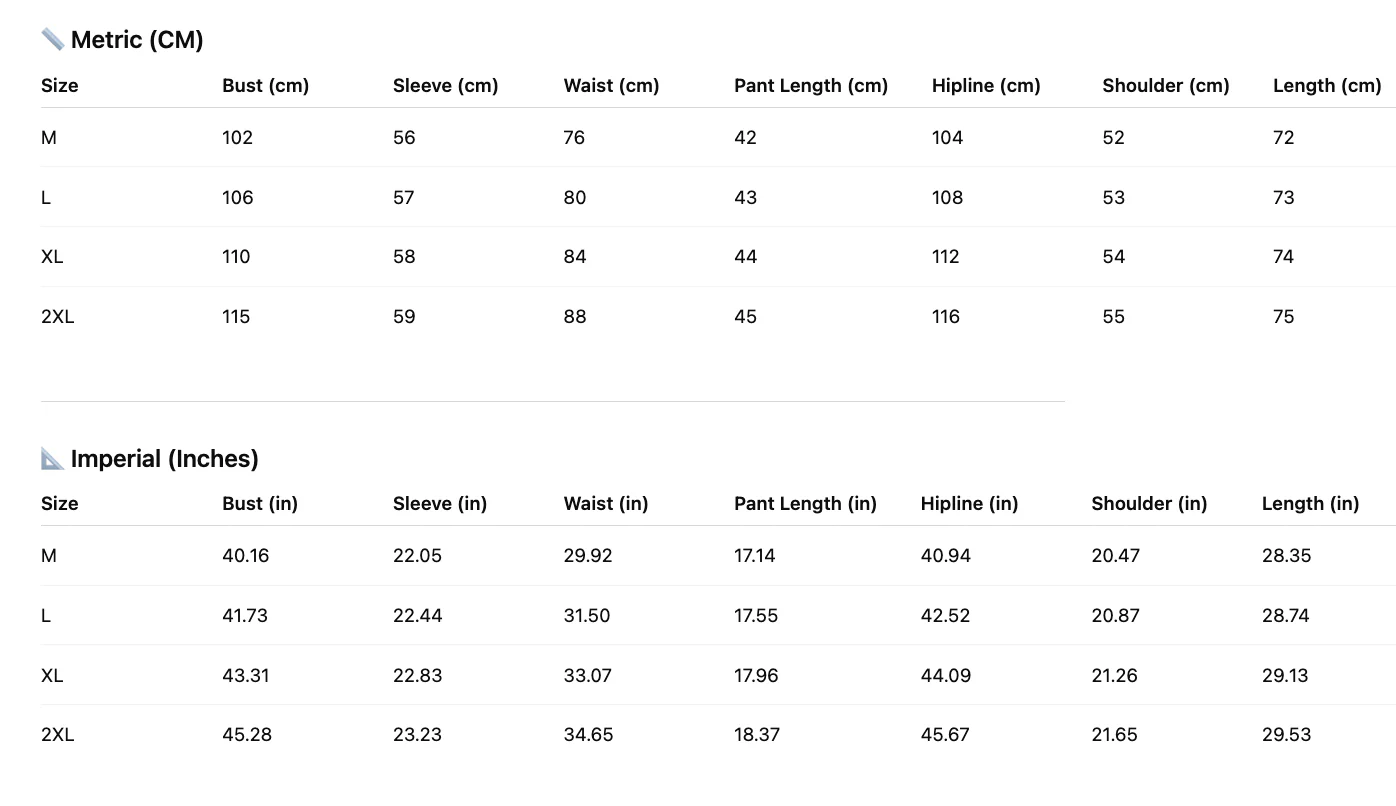Click the Bust (cm) column header
This screenshot has width=1396, height=806.
(265, 86)
